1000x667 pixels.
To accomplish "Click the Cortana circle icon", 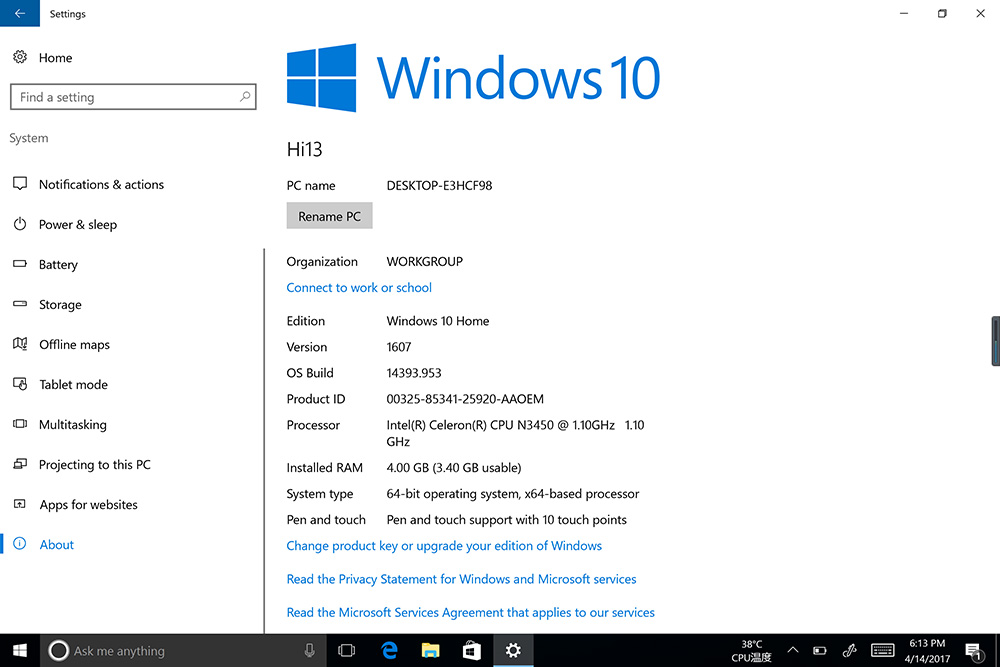I will [x=58, y=650].
